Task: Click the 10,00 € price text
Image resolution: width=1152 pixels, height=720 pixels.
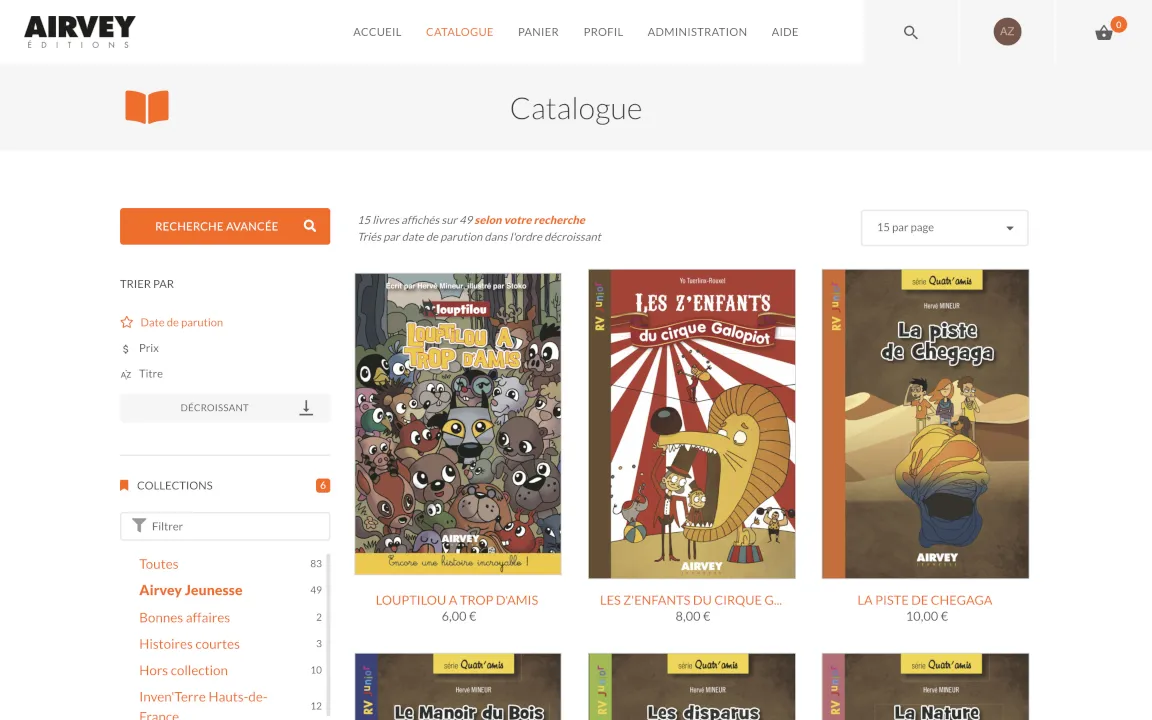Action: click(x=926, y=616)
